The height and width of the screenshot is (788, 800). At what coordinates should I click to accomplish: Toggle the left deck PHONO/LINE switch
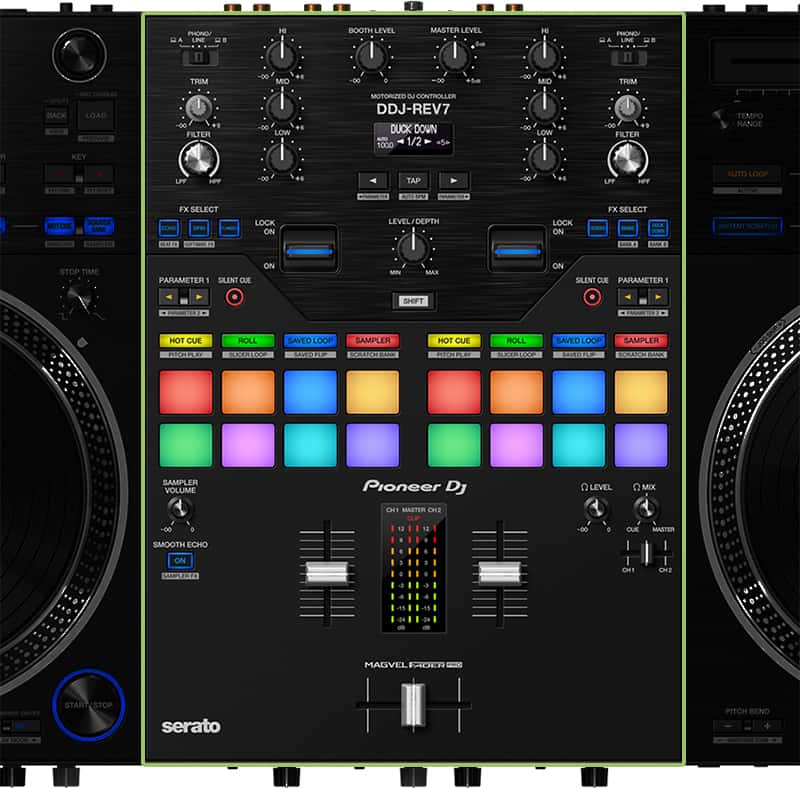point(199,57)
